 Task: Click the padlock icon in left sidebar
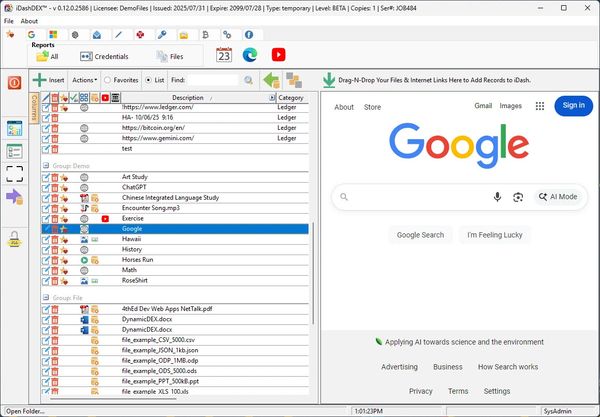15,237
